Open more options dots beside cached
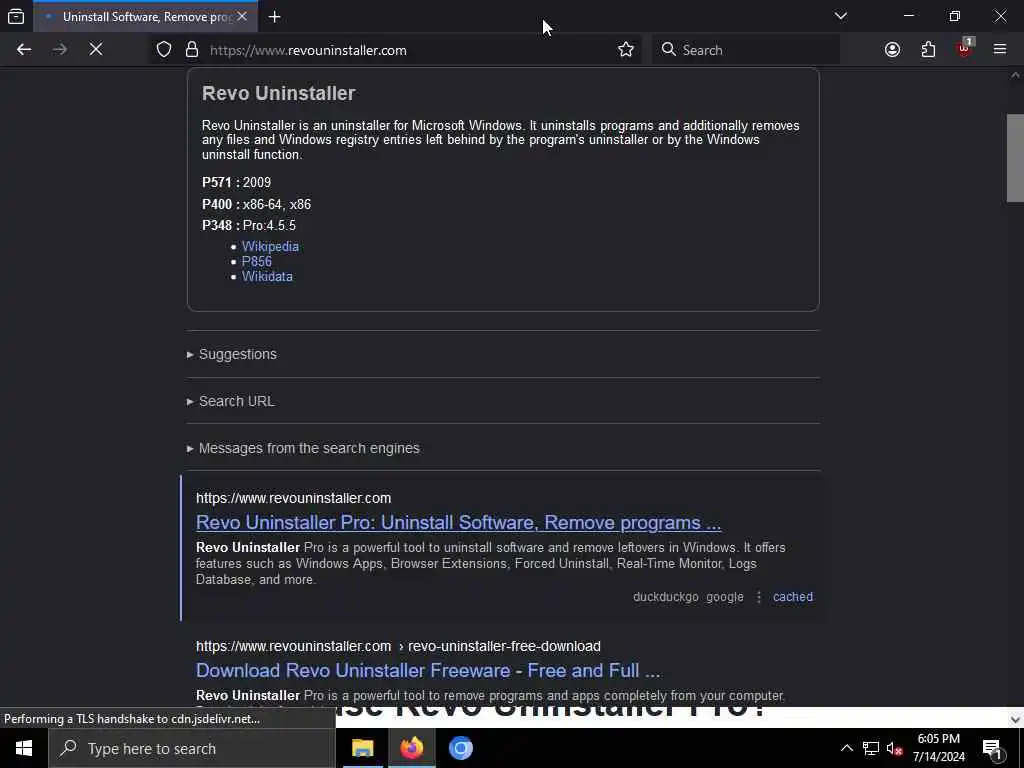 pyautogui.click(x=758, y=597)
